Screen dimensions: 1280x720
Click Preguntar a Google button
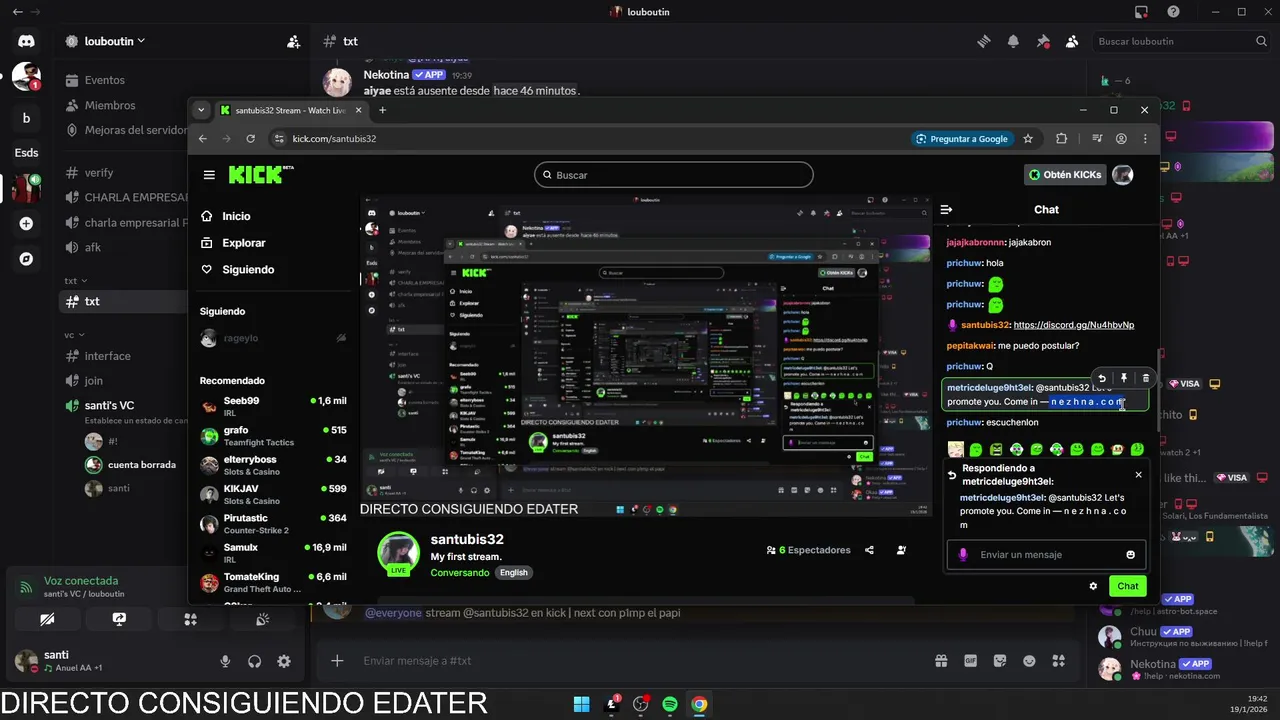point(961,139)
